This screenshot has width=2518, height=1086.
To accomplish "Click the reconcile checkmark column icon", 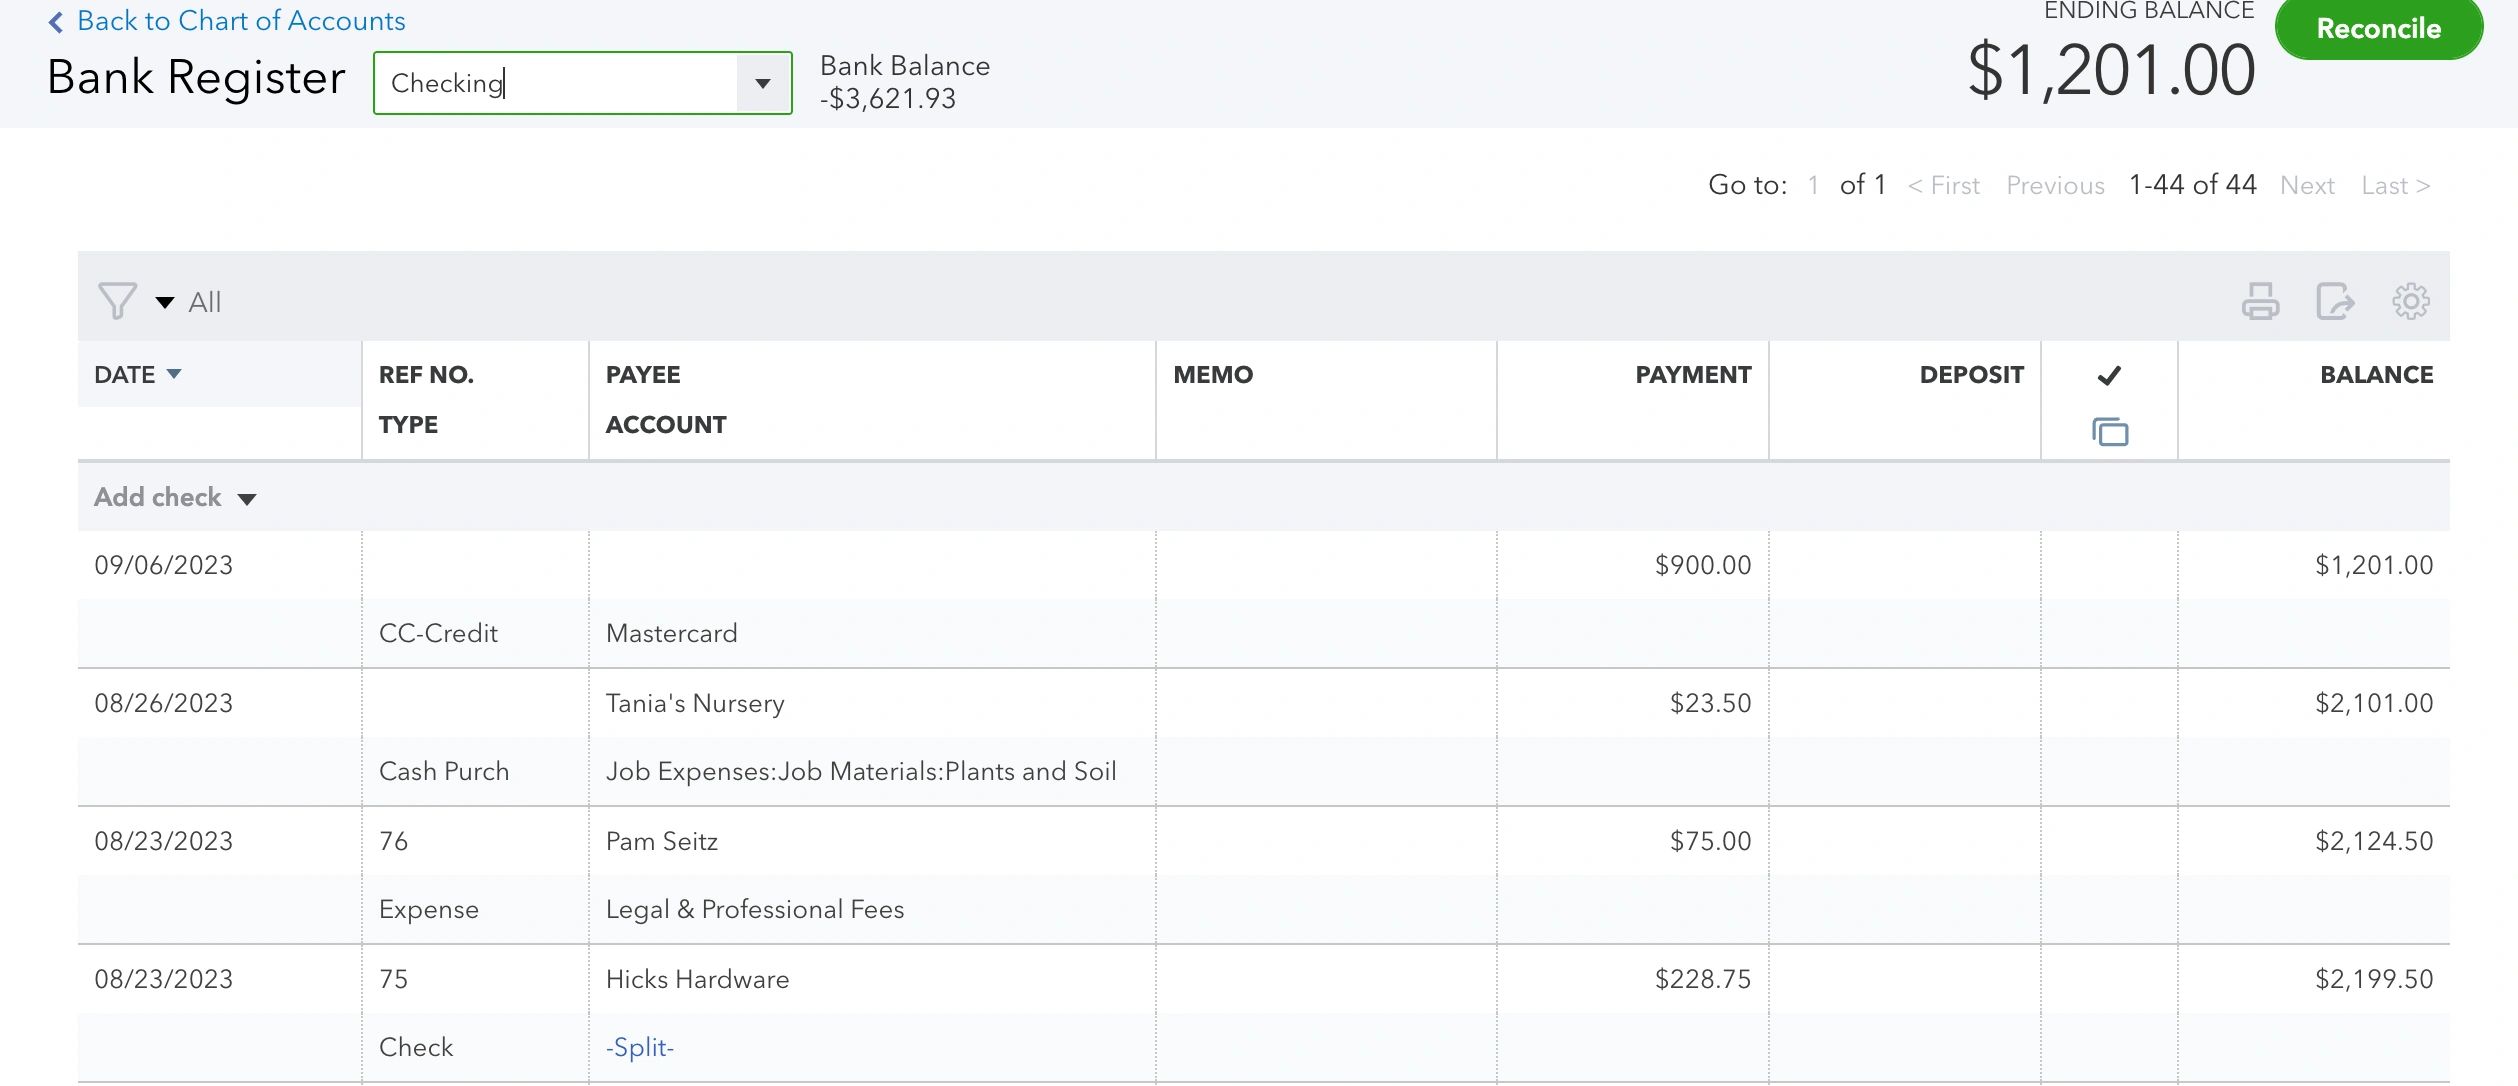I will coord(2110,375).
